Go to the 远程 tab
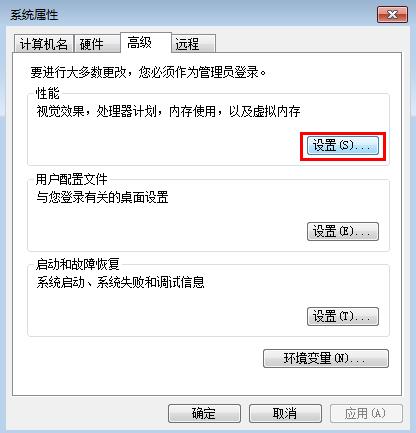Viewport: 416px width, 433px height. pos(194,43)
